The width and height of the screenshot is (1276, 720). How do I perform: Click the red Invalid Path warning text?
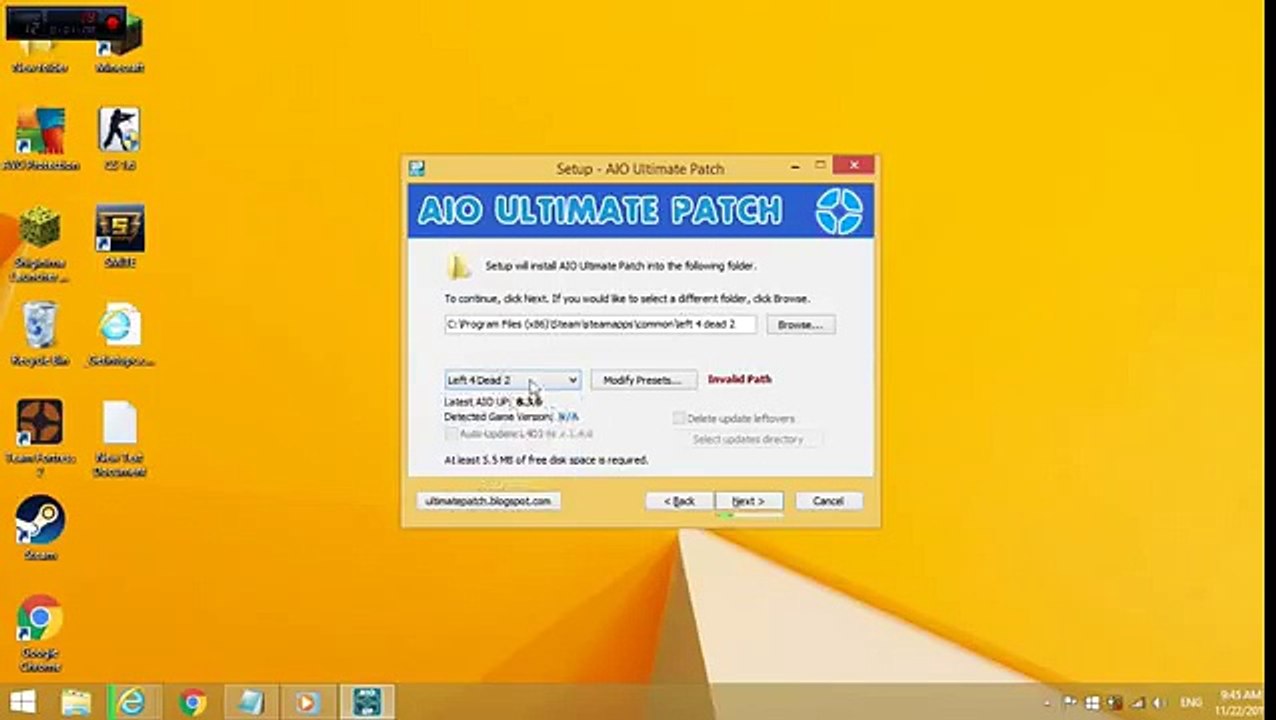pyautogui.click(x=740, y=380)
